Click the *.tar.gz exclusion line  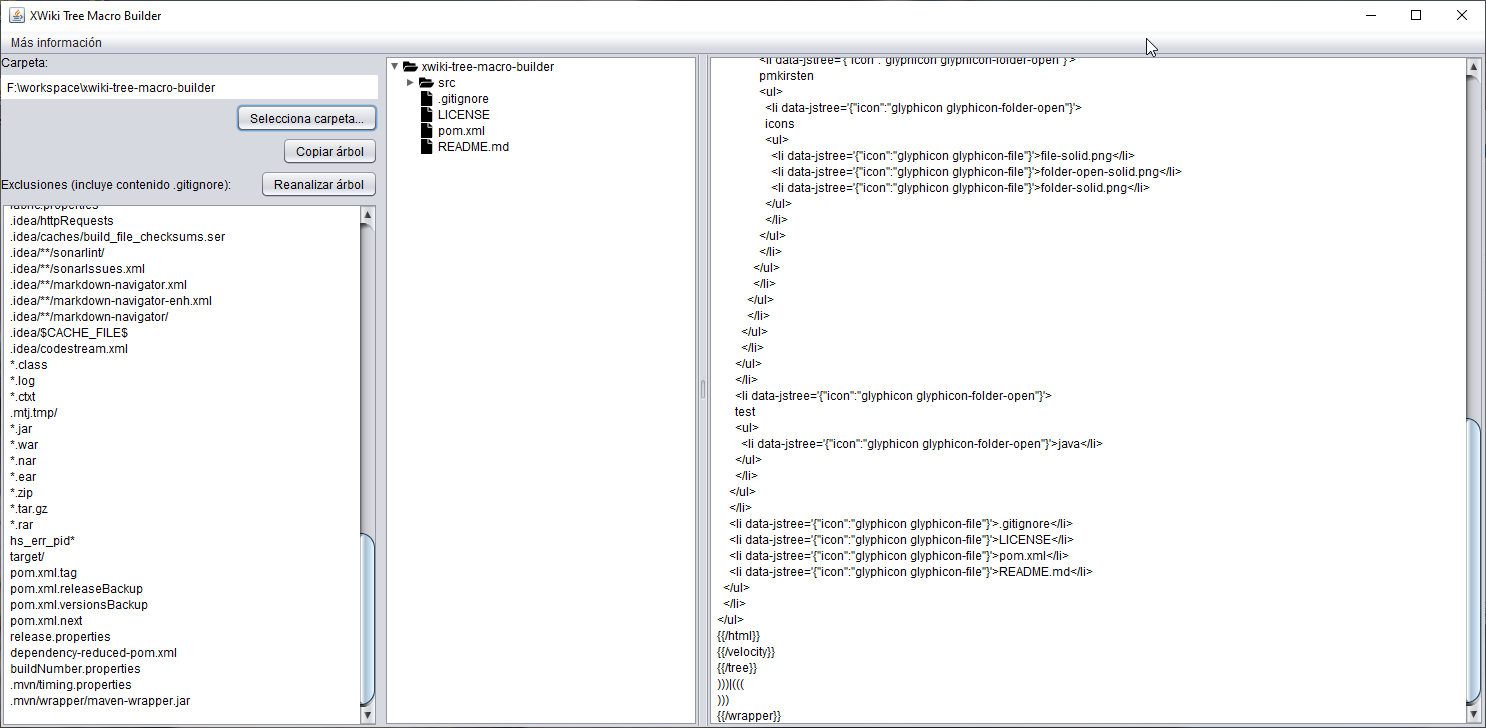pyautogui.click(x=29, y=509)
